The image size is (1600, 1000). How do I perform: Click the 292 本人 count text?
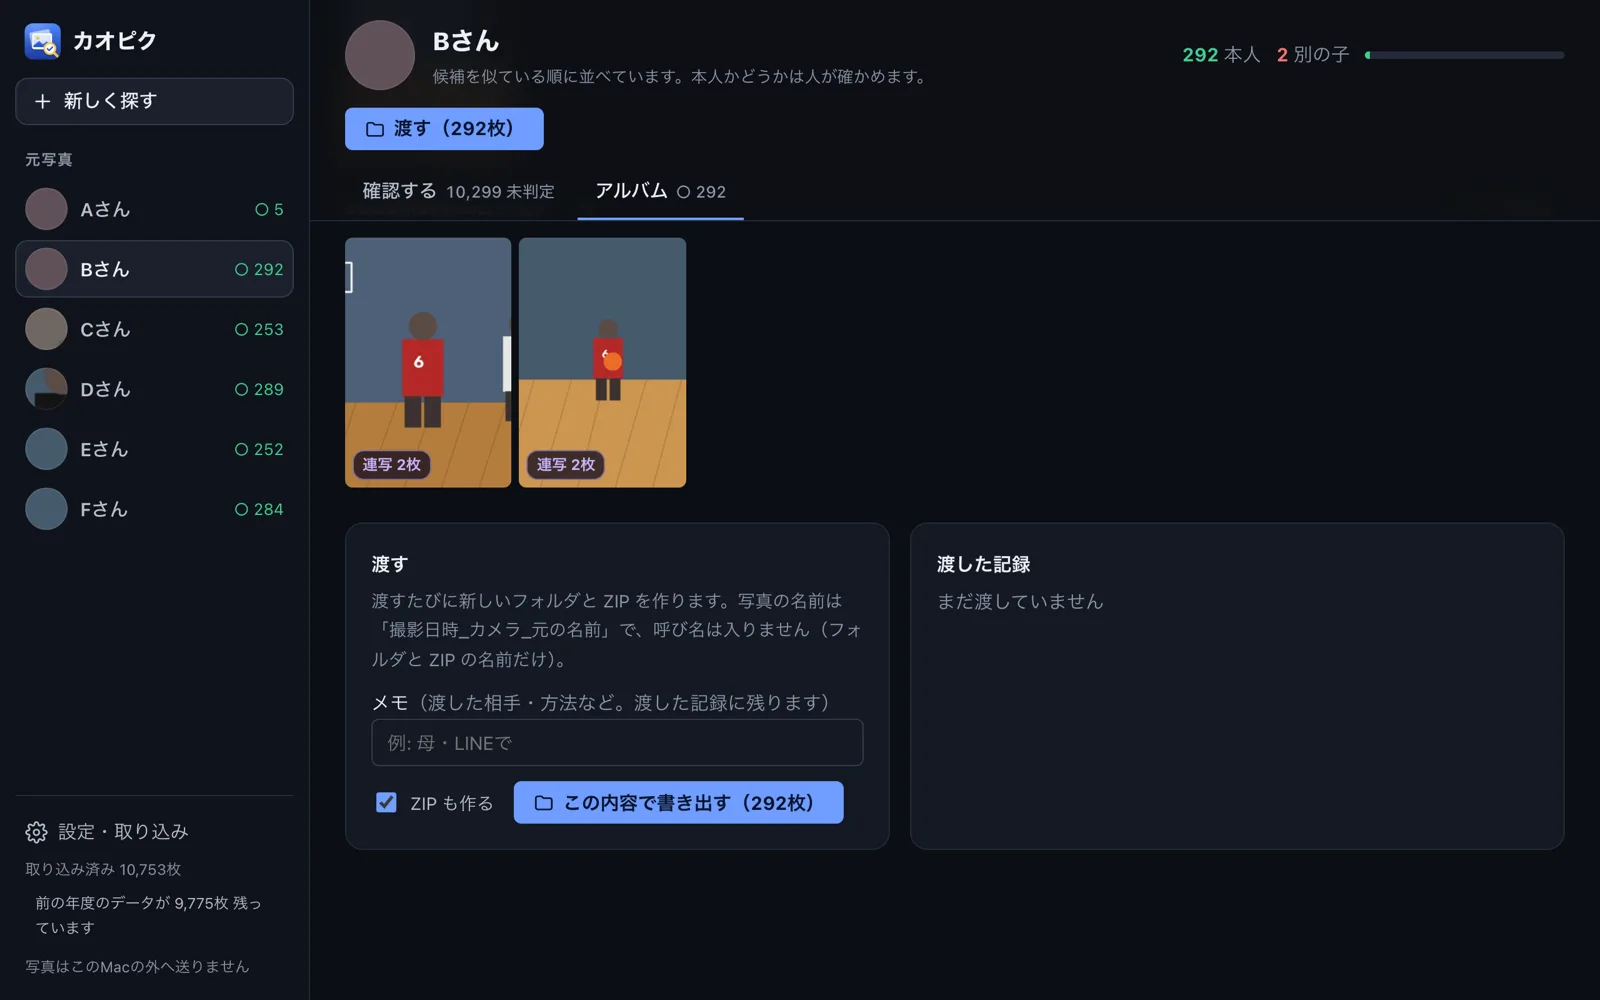point(1221,55)
